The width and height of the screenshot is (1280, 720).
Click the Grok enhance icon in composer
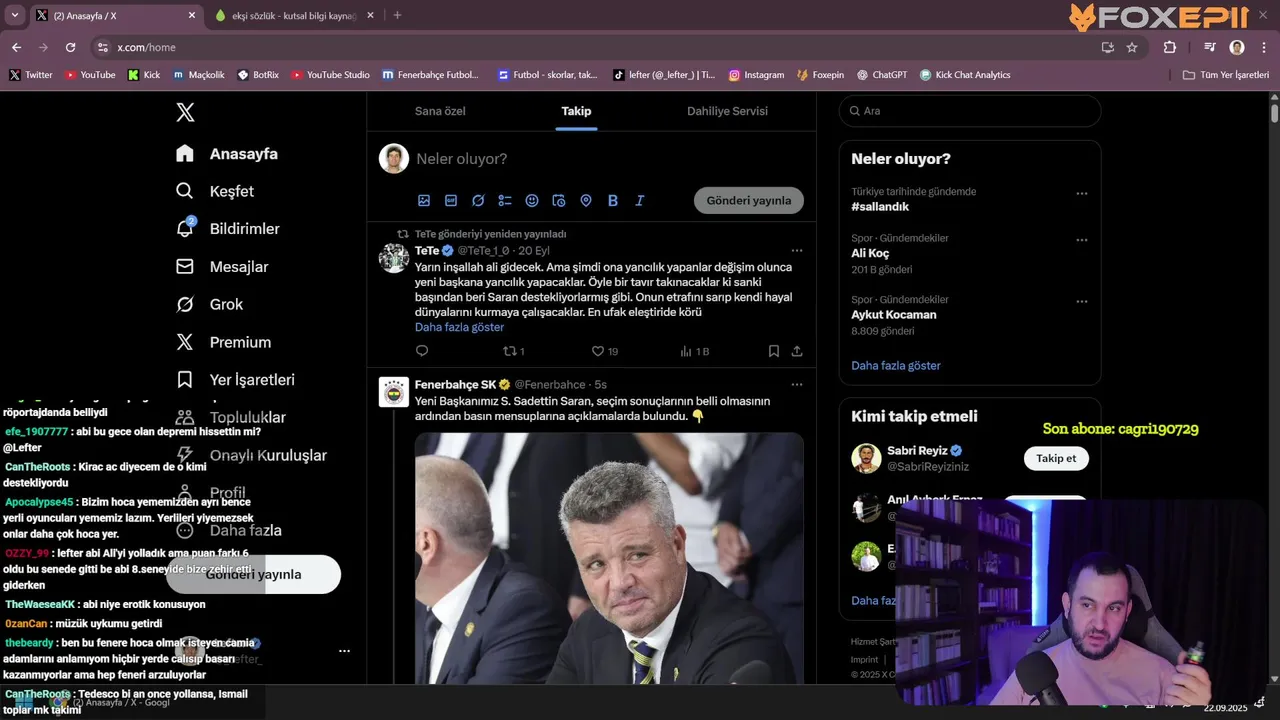click(478, 201)
